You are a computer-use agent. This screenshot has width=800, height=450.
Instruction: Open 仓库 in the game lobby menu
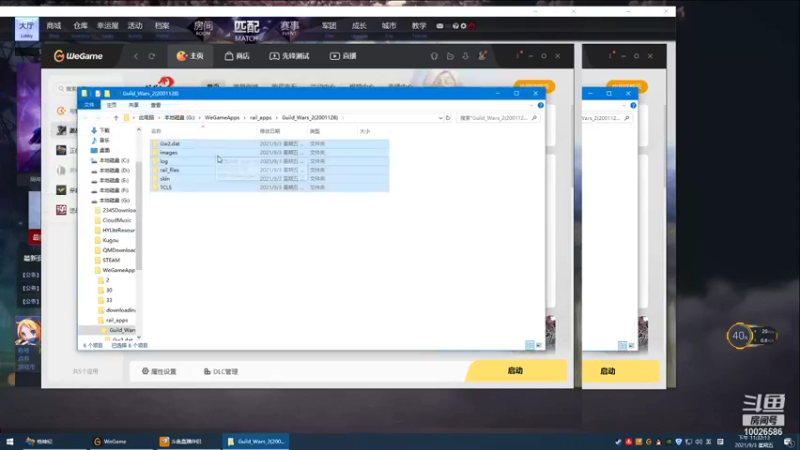(x=80, y=28)
